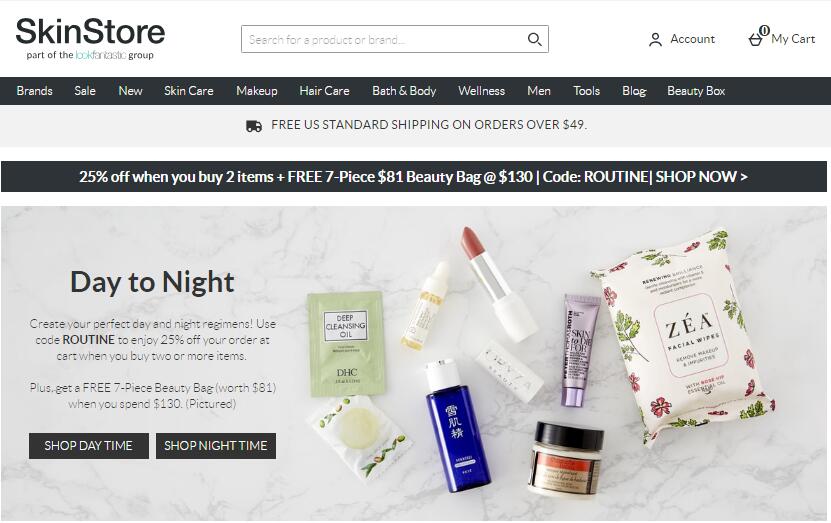Click the SHOP DAY TIME button
The width and height of the screenshot is (831, 523).
point(89,446)
